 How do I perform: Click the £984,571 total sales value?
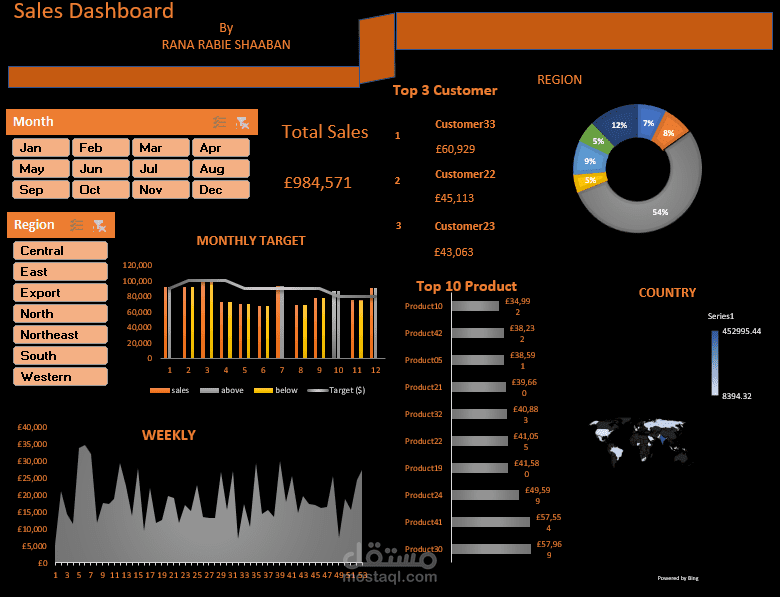coord(317,183)
